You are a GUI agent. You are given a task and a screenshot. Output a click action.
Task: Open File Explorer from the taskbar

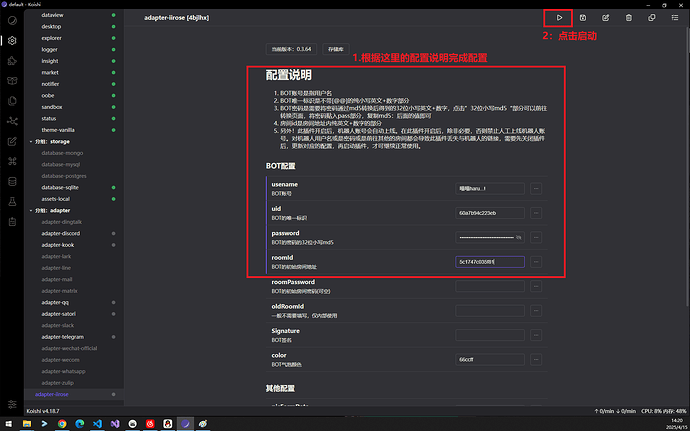tap(27, 424)
